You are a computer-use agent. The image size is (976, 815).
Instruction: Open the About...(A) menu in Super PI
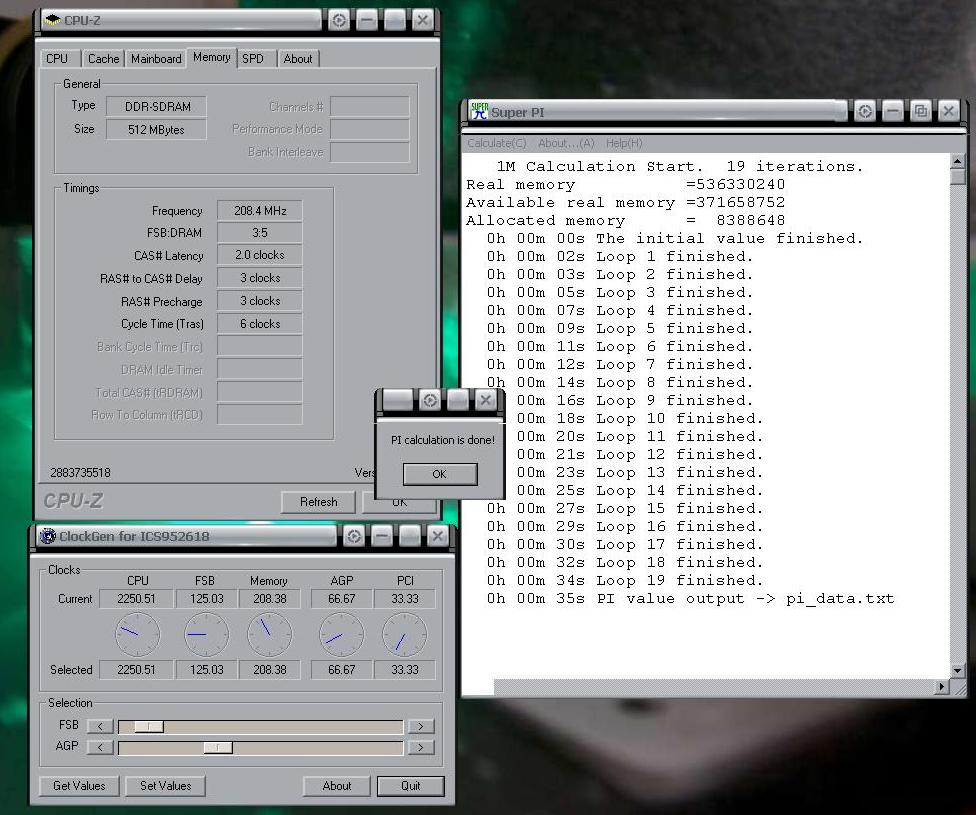pos(566,143)
